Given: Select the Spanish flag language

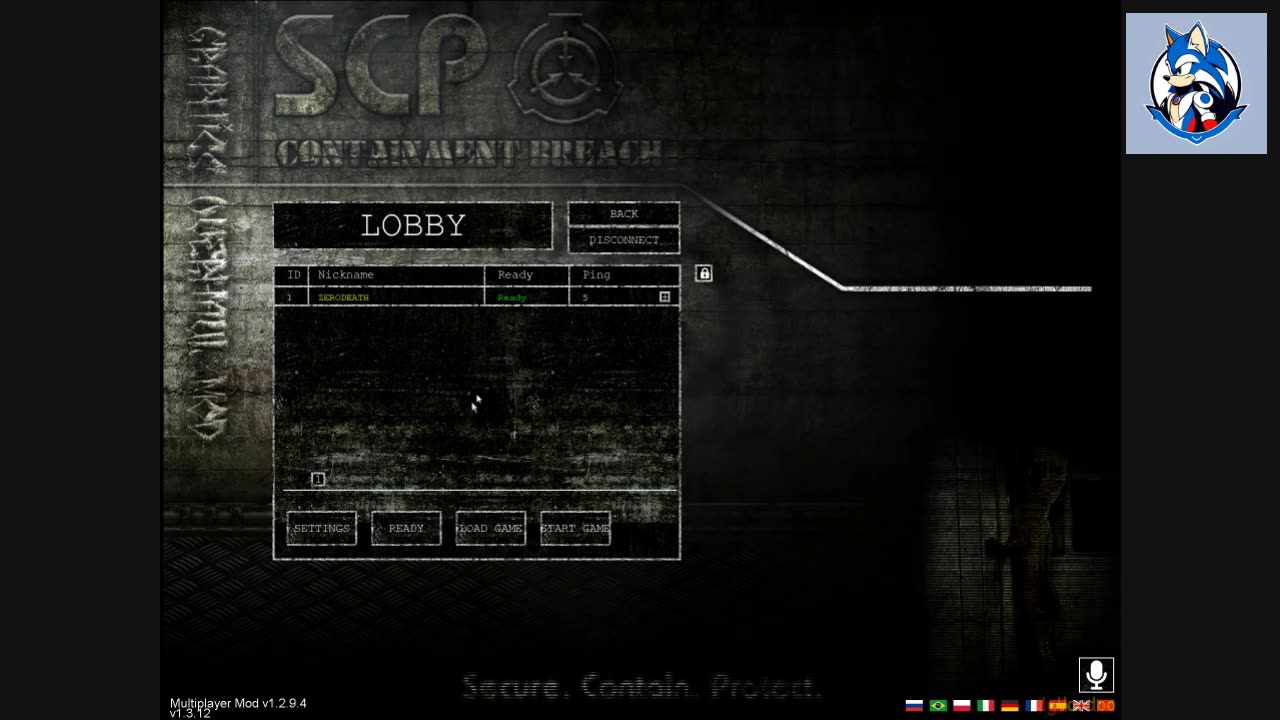Looking at the screenshot, I should 1058,705.
